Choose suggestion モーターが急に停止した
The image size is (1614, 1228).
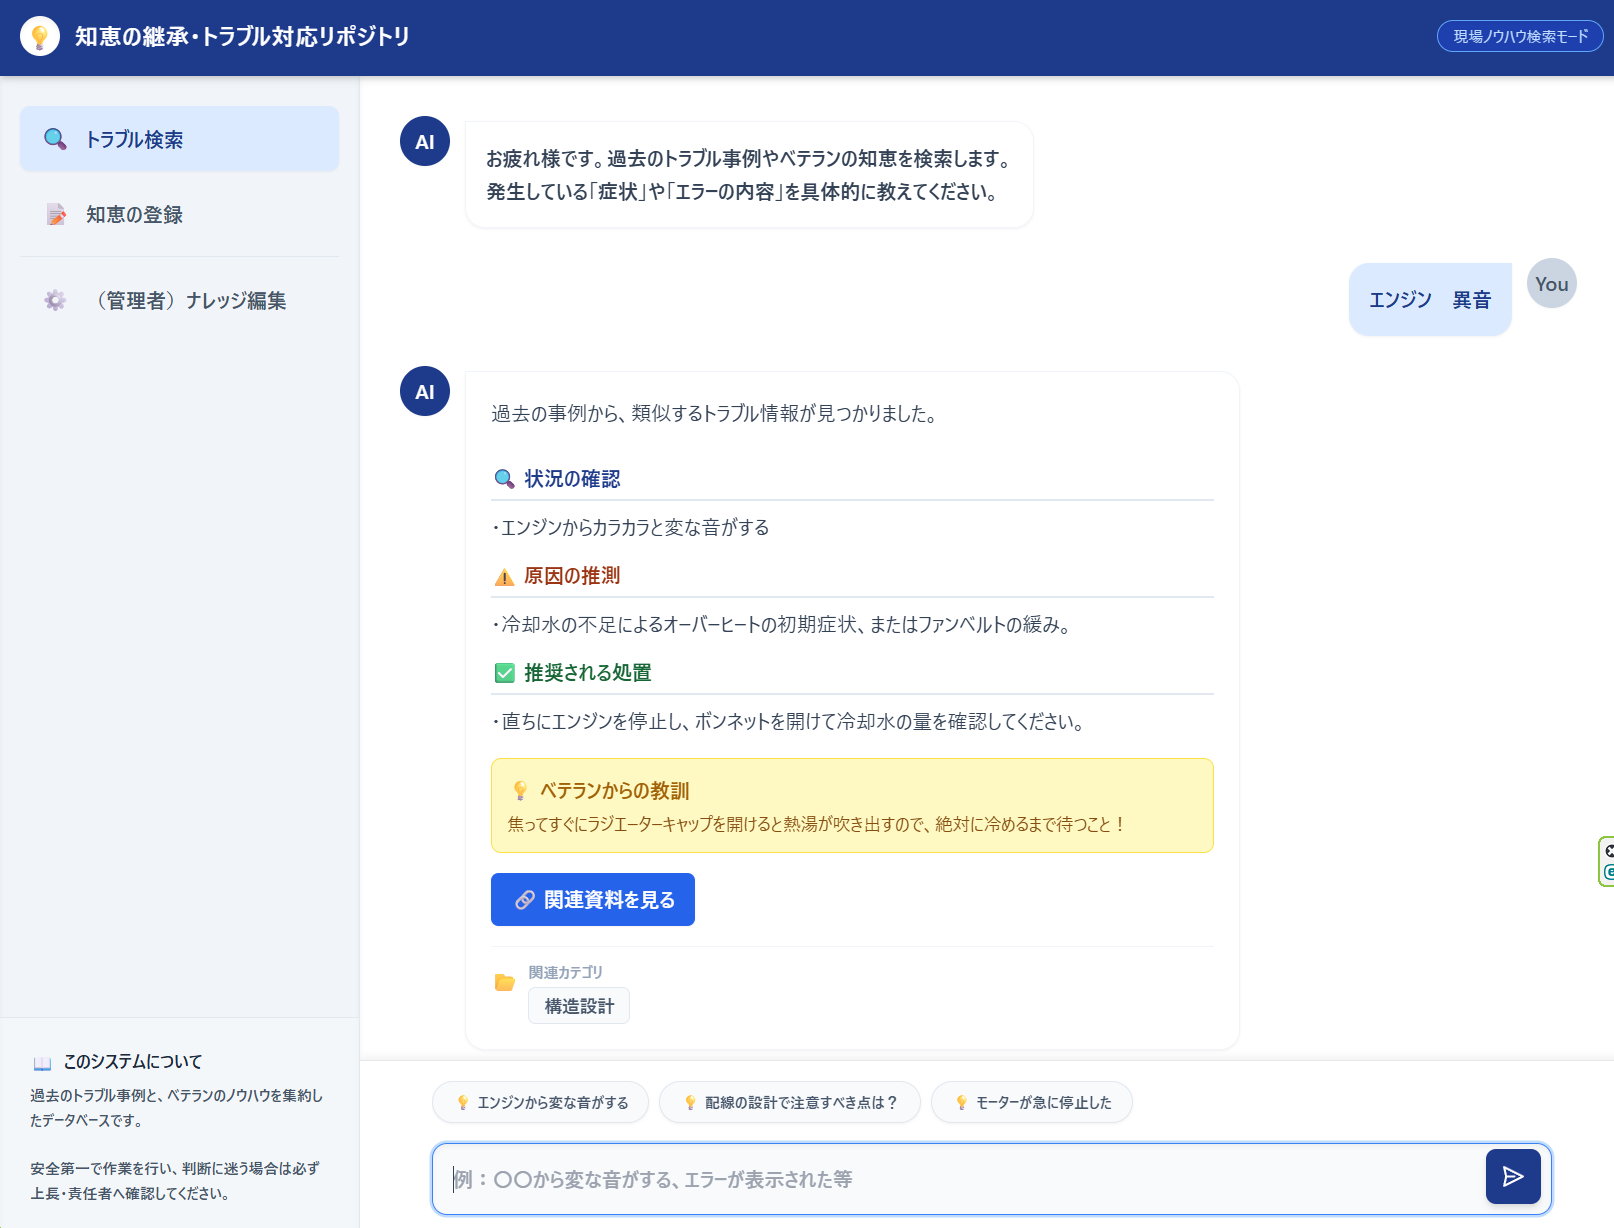1032,1102
